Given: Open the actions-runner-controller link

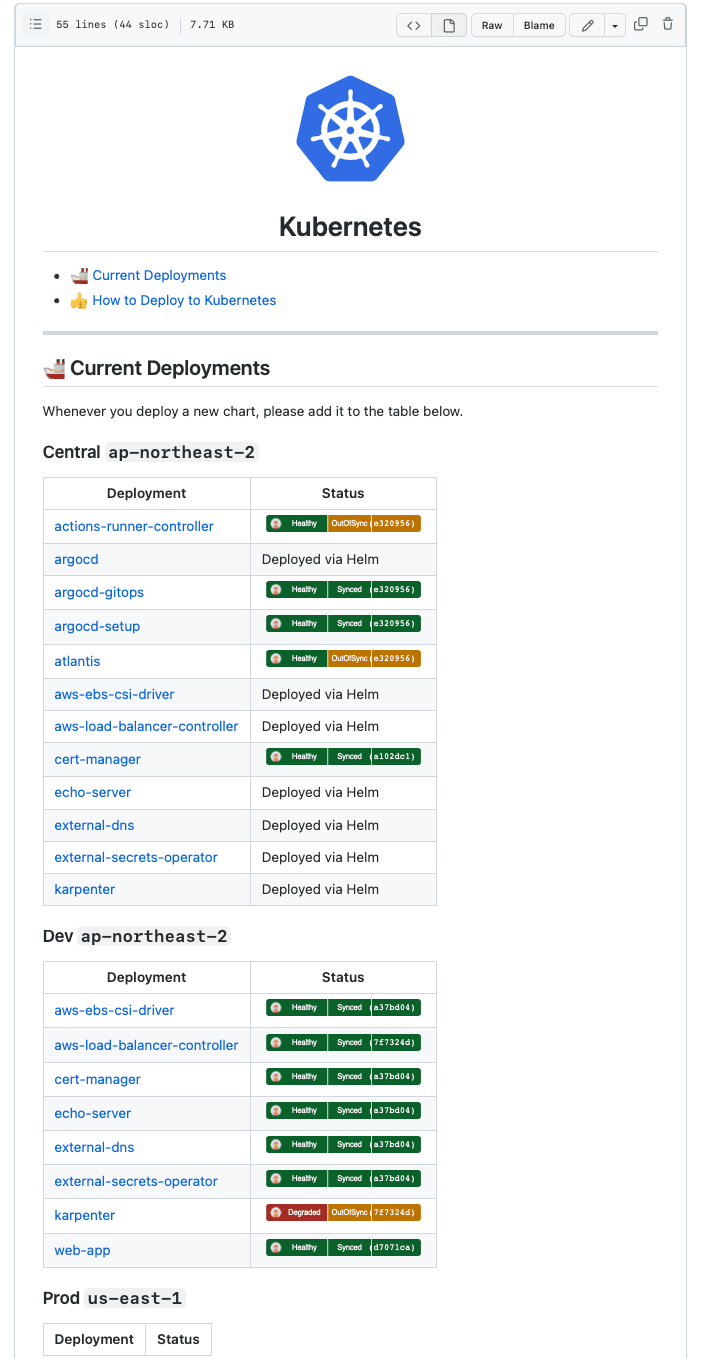Looking at the screenshot, I should (133, 526).
